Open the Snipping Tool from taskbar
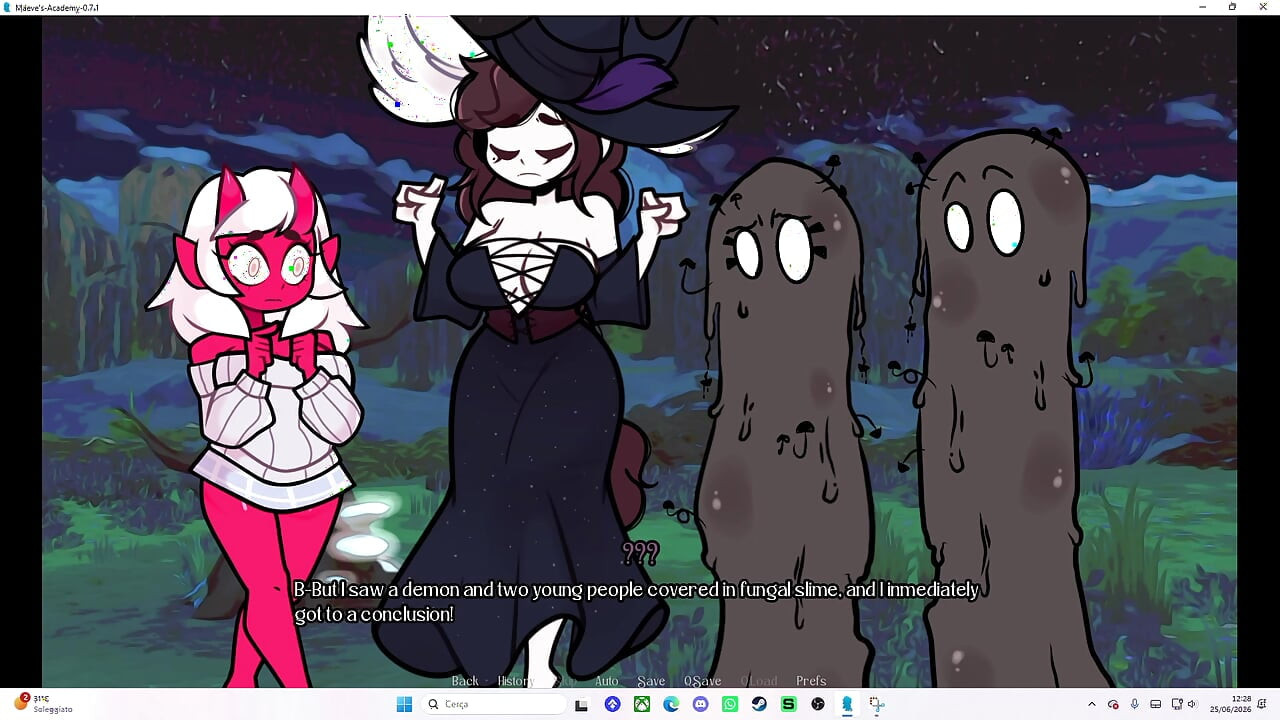 (877, 704)
